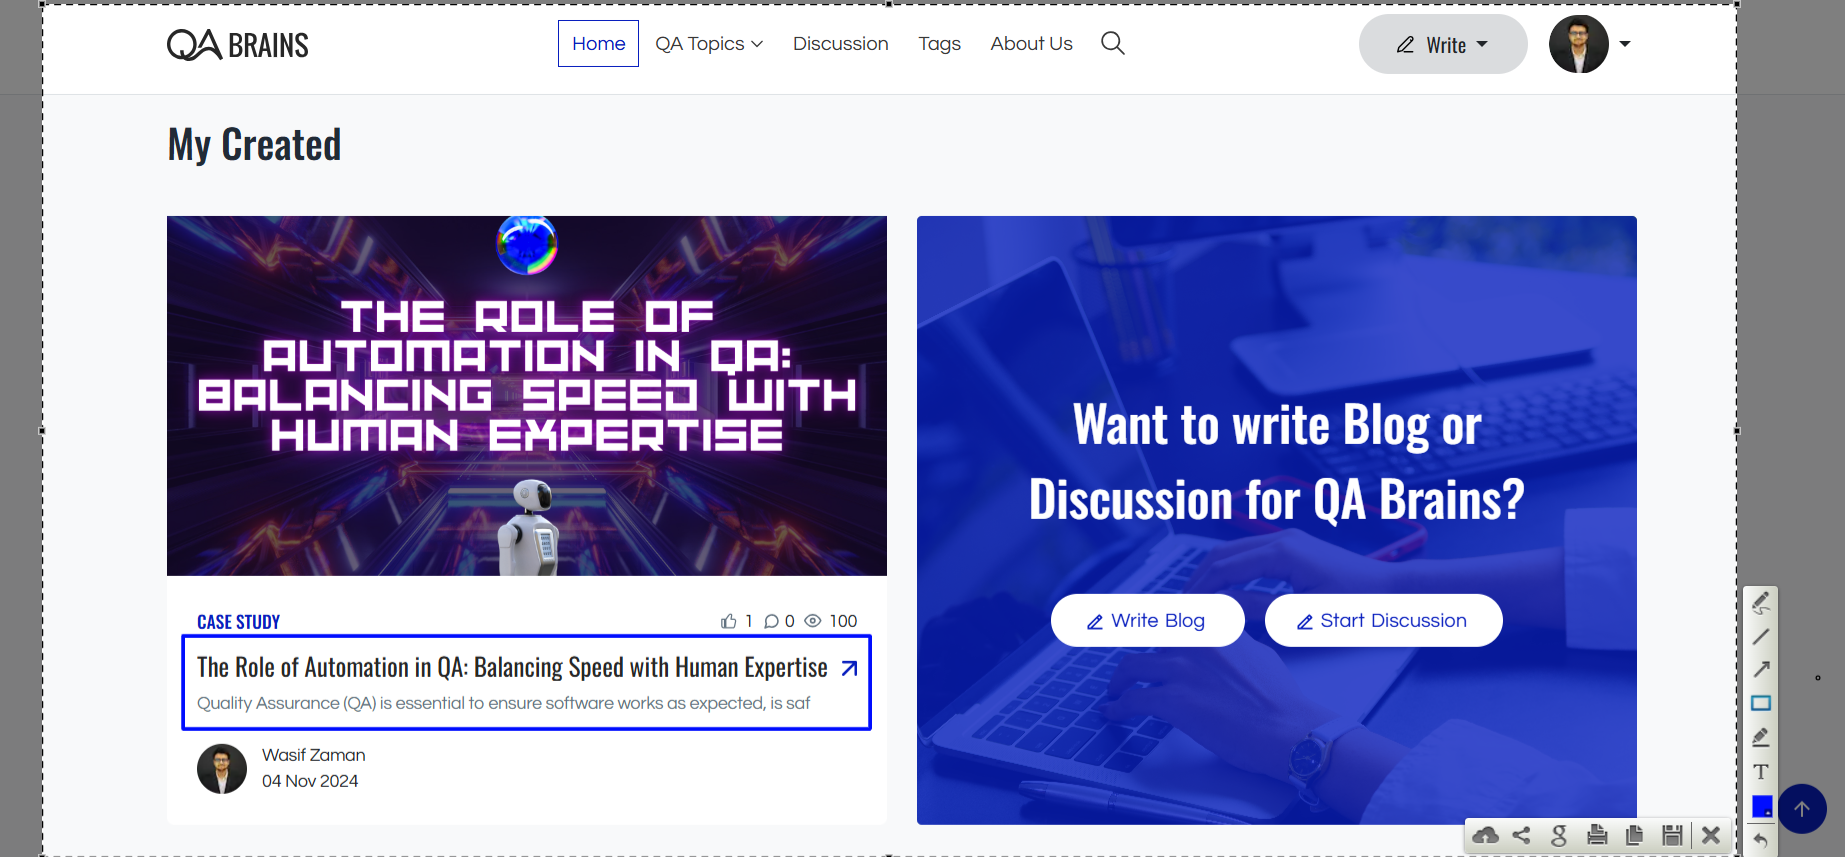Open the search magnifier icon

click(1113, 43)
